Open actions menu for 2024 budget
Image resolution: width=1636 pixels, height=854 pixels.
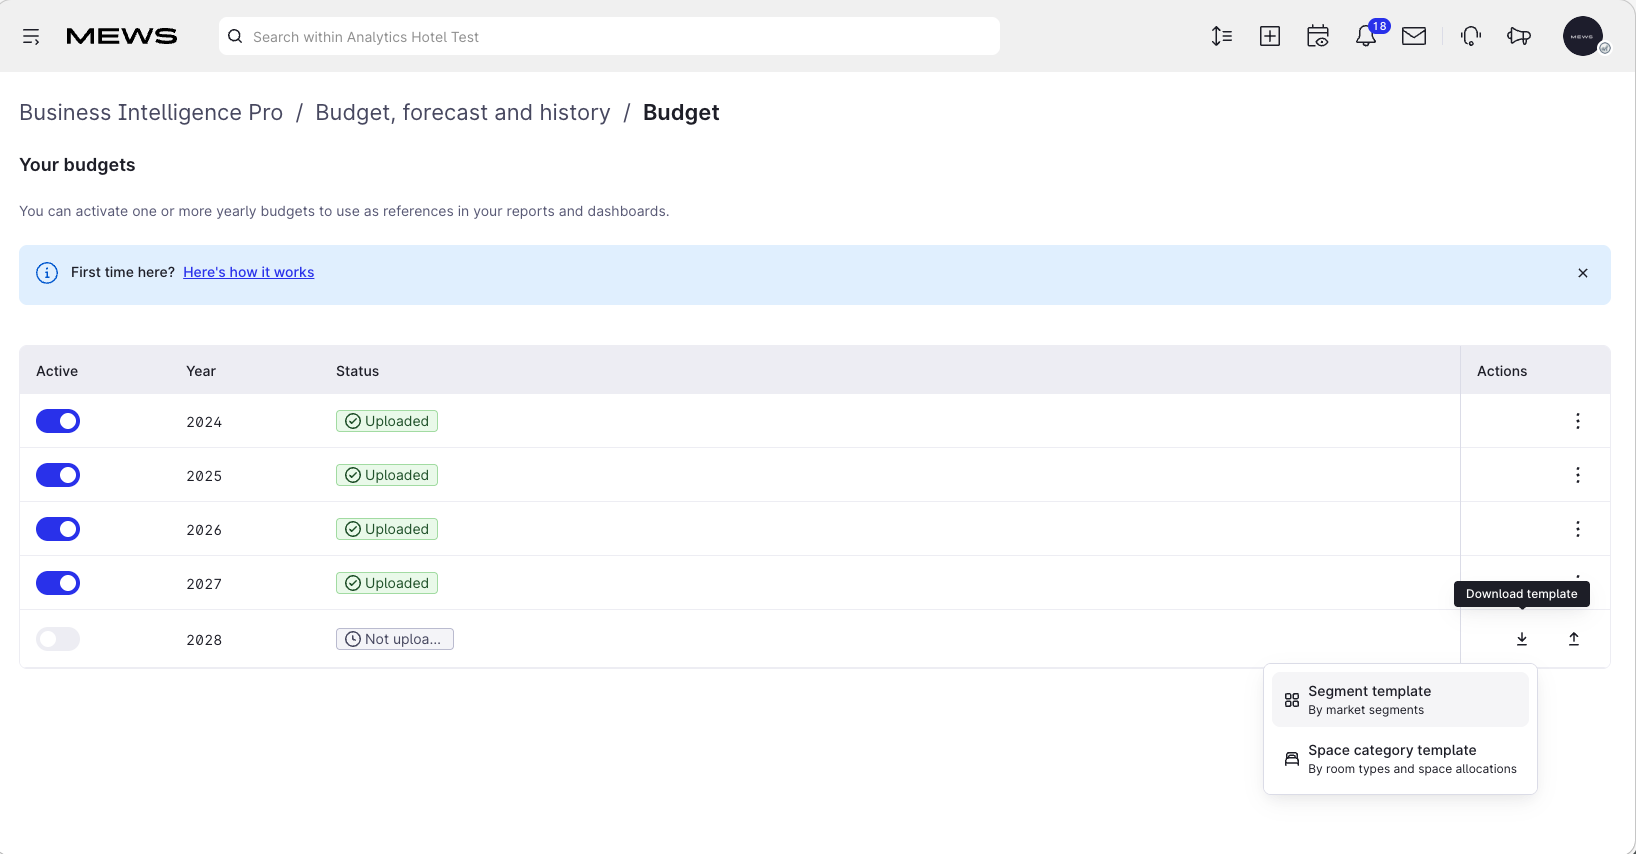pos(1578,421)
